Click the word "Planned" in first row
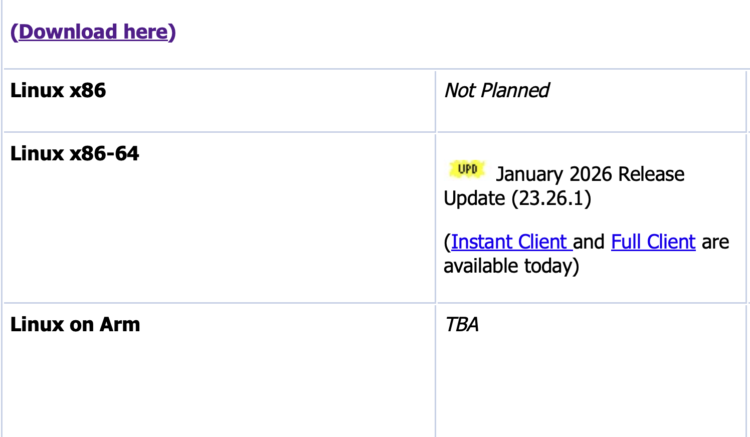The image size is (750, 437). pos(515,90)
